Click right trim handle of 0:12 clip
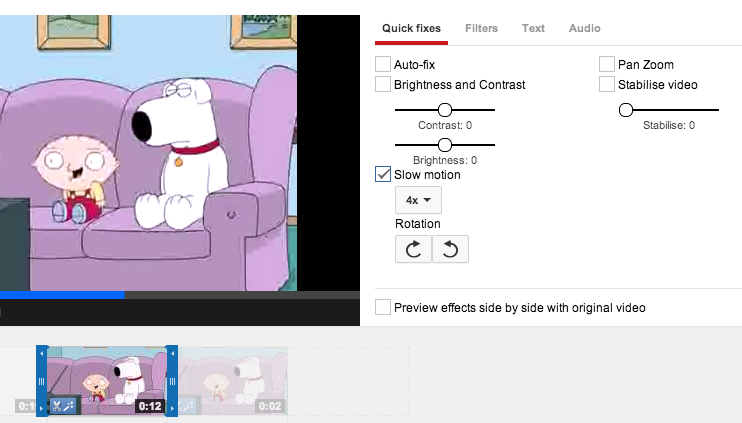Screen dimensions: 742x423 pos(172,381)
